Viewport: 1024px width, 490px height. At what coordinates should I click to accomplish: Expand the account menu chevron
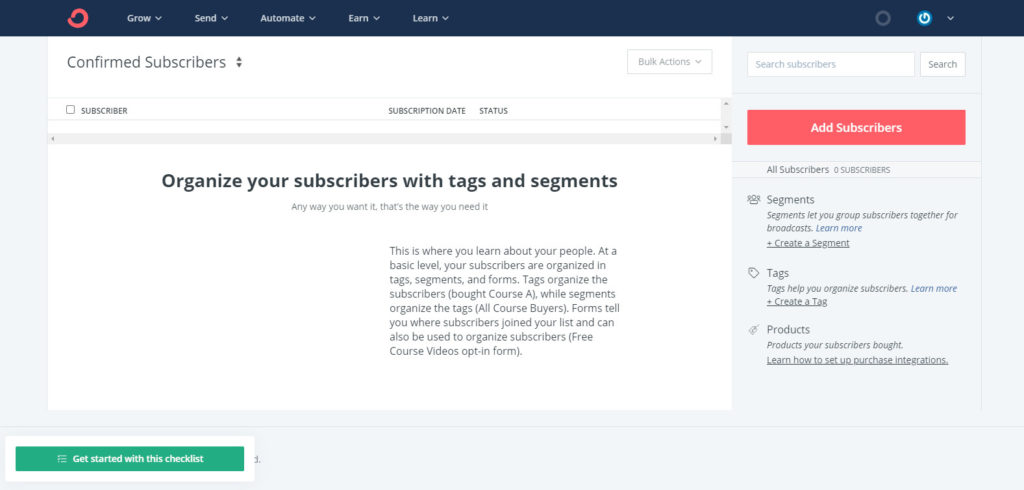tap(950, 18)
